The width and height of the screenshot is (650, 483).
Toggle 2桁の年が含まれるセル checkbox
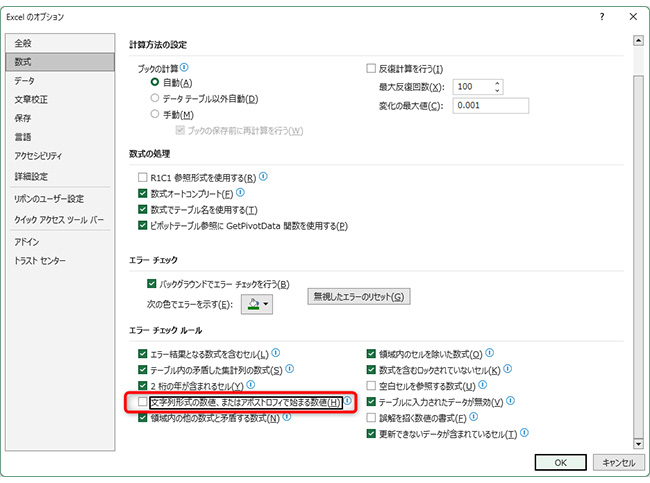tap(143, 386)
